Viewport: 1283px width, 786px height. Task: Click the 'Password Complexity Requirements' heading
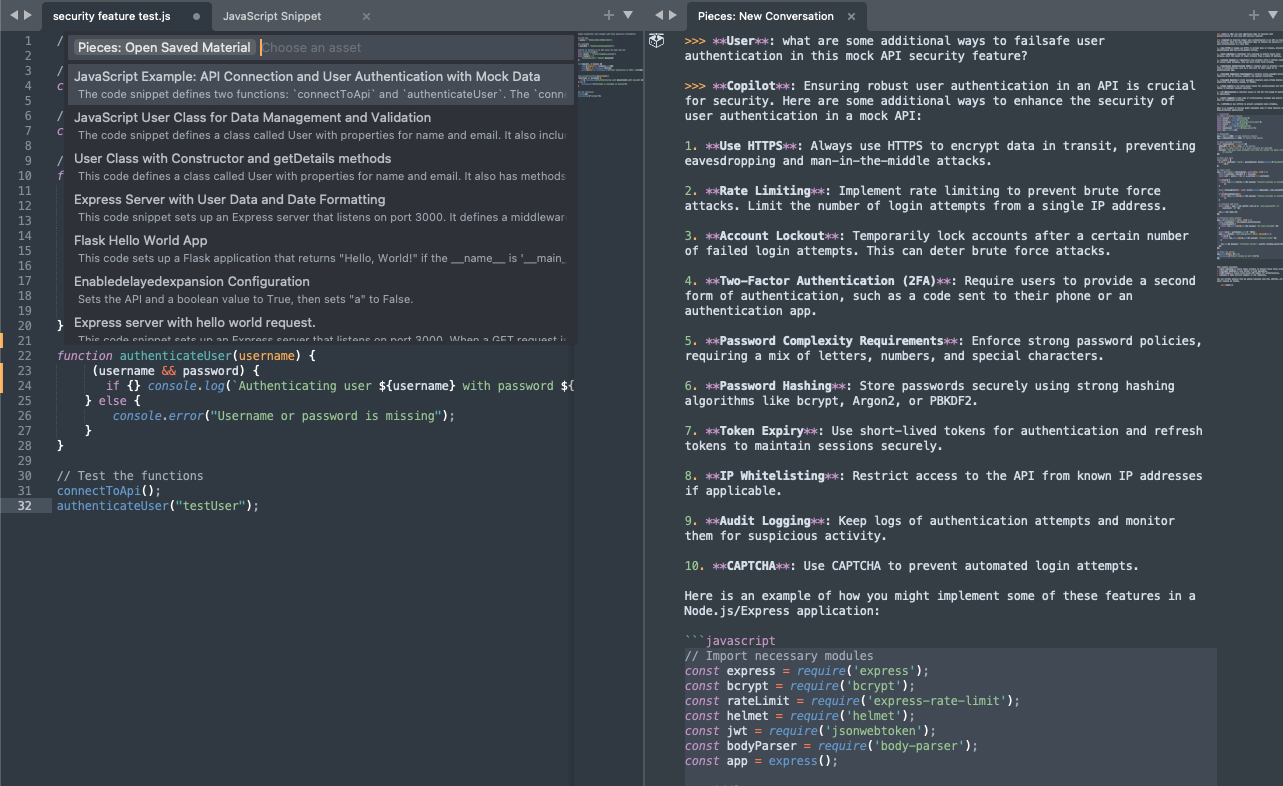(x=832, y=341)
